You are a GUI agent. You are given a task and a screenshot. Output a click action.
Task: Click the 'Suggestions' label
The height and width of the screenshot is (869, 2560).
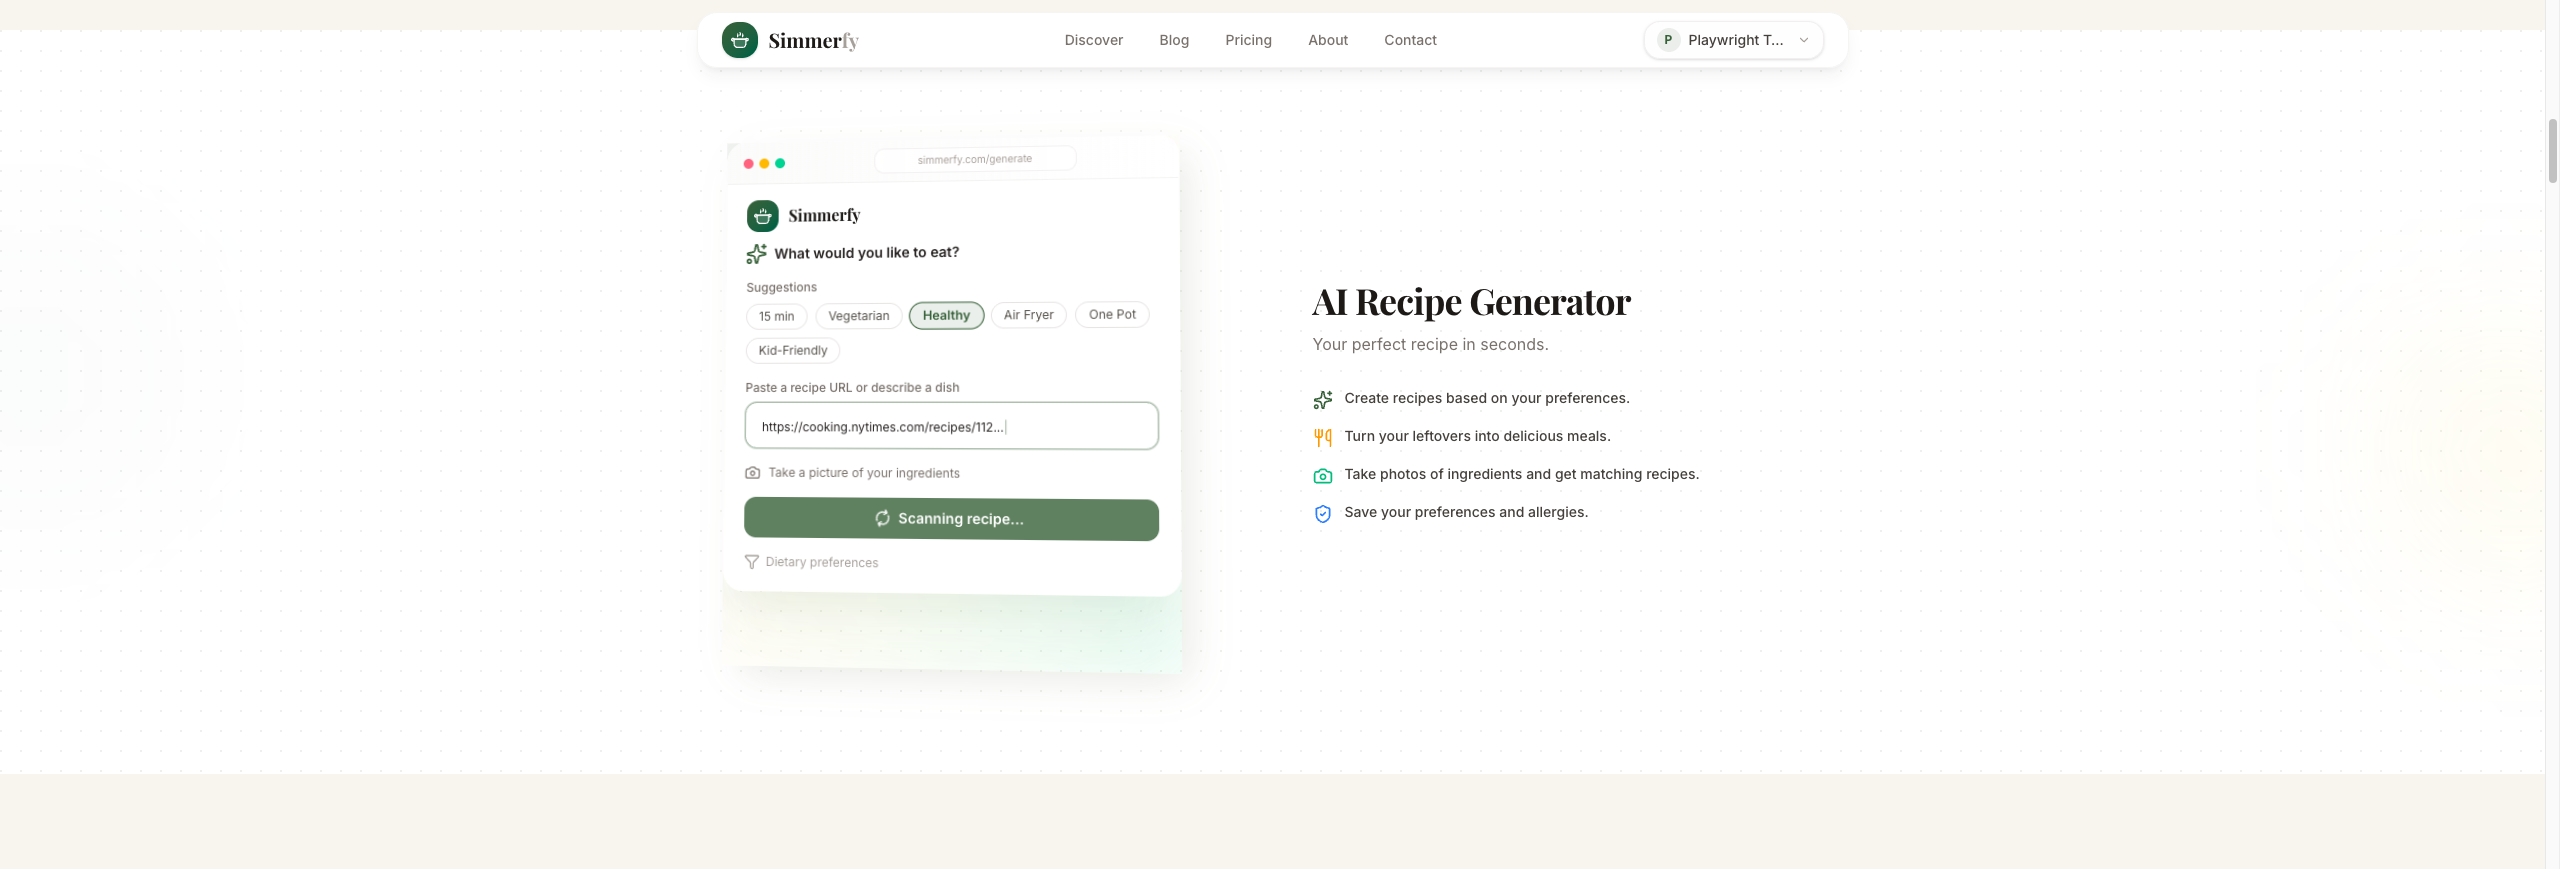pyautogui.click(x=781, y=287)
